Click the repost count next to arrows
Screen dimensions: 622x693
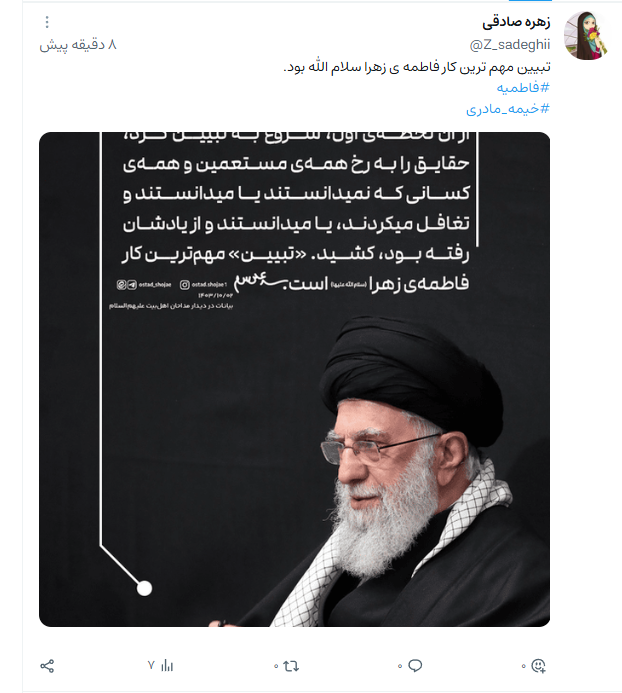(x=276, y=666)
